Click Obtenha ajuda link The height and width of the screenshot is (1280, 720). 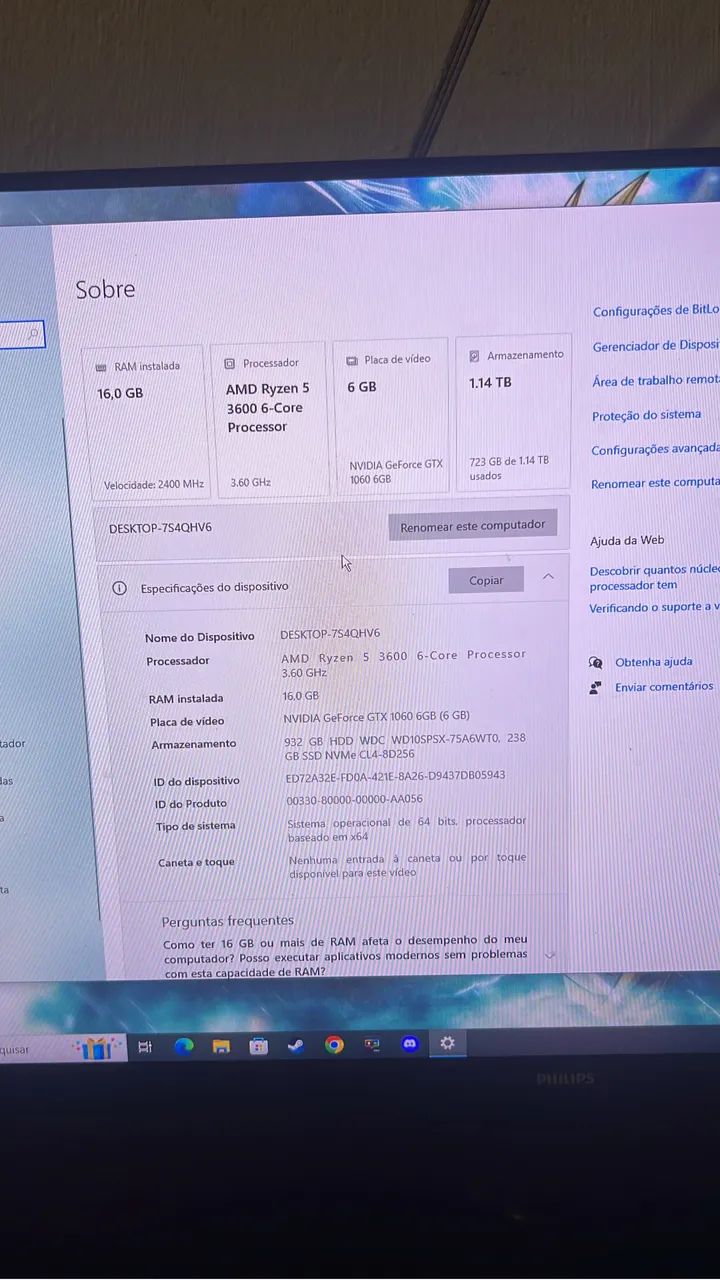[654, 662]
